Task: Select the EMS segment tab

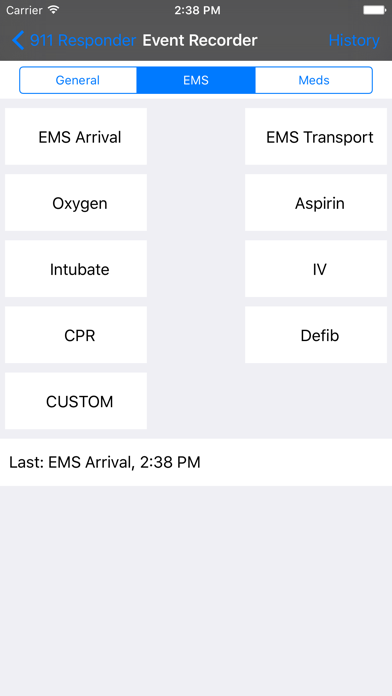Action: (x=196, y=80)
